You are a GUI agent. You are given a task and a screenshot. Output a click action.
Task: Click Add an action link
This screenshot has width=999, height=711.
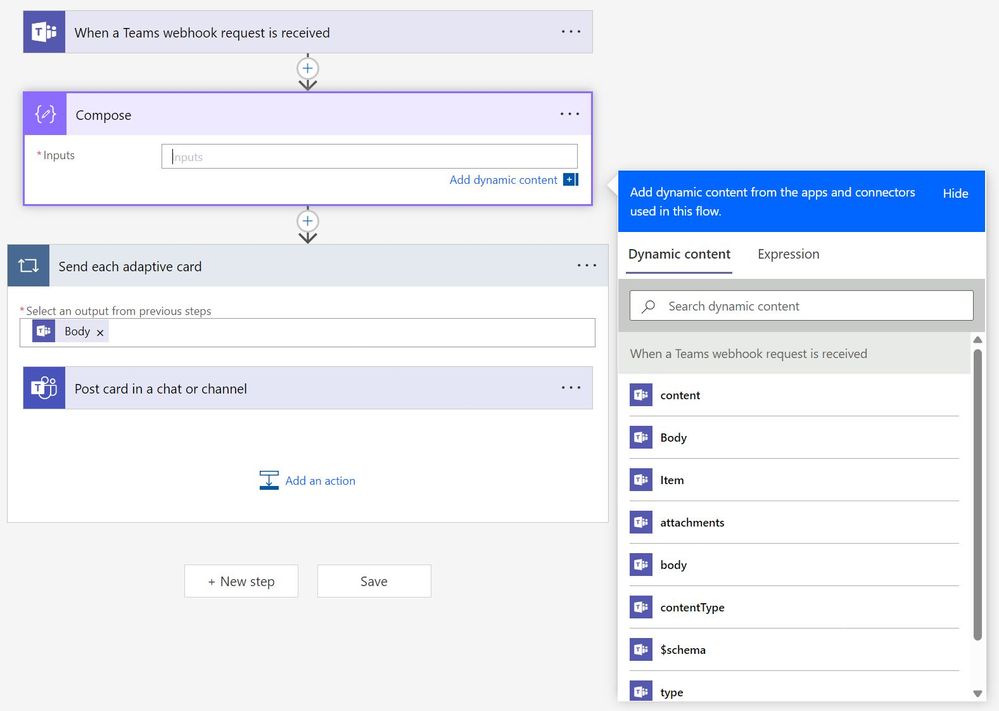(320, 481)
